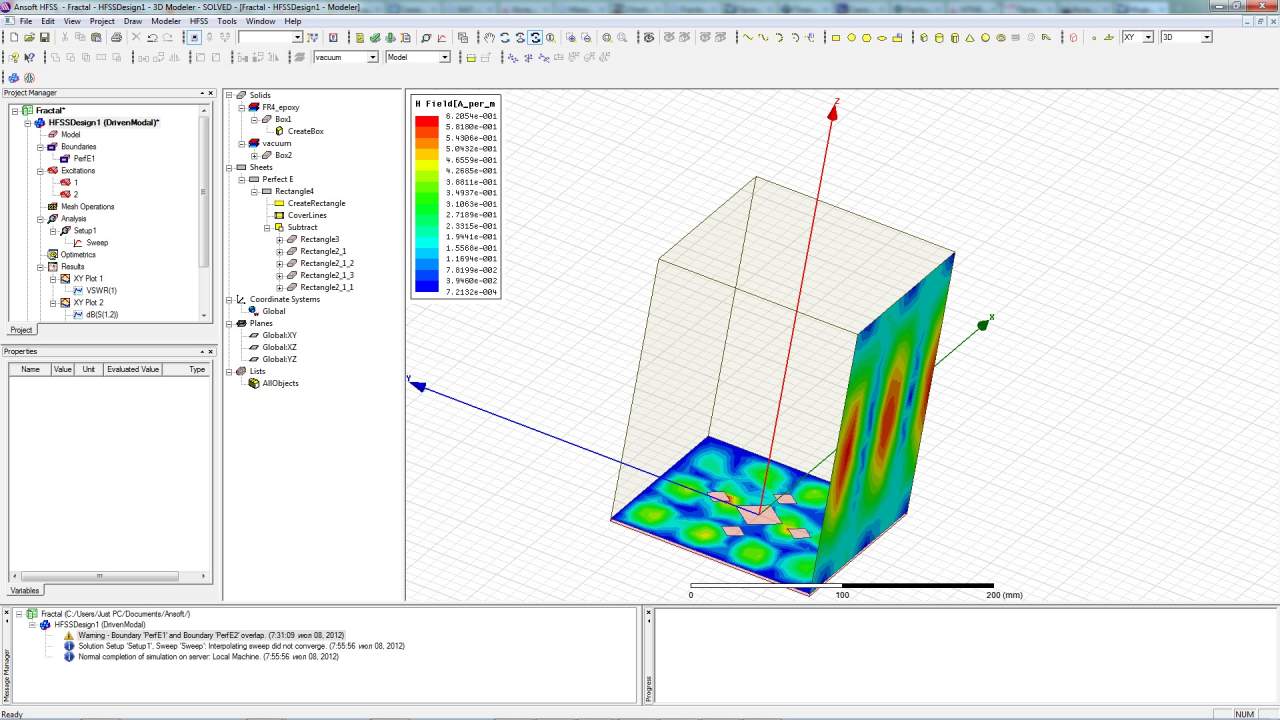Image resolution: width=1280 pixels, height=720 pixels.
Task: Open the XY drawing plane dropdown
Action: (x=1148, y=37)
